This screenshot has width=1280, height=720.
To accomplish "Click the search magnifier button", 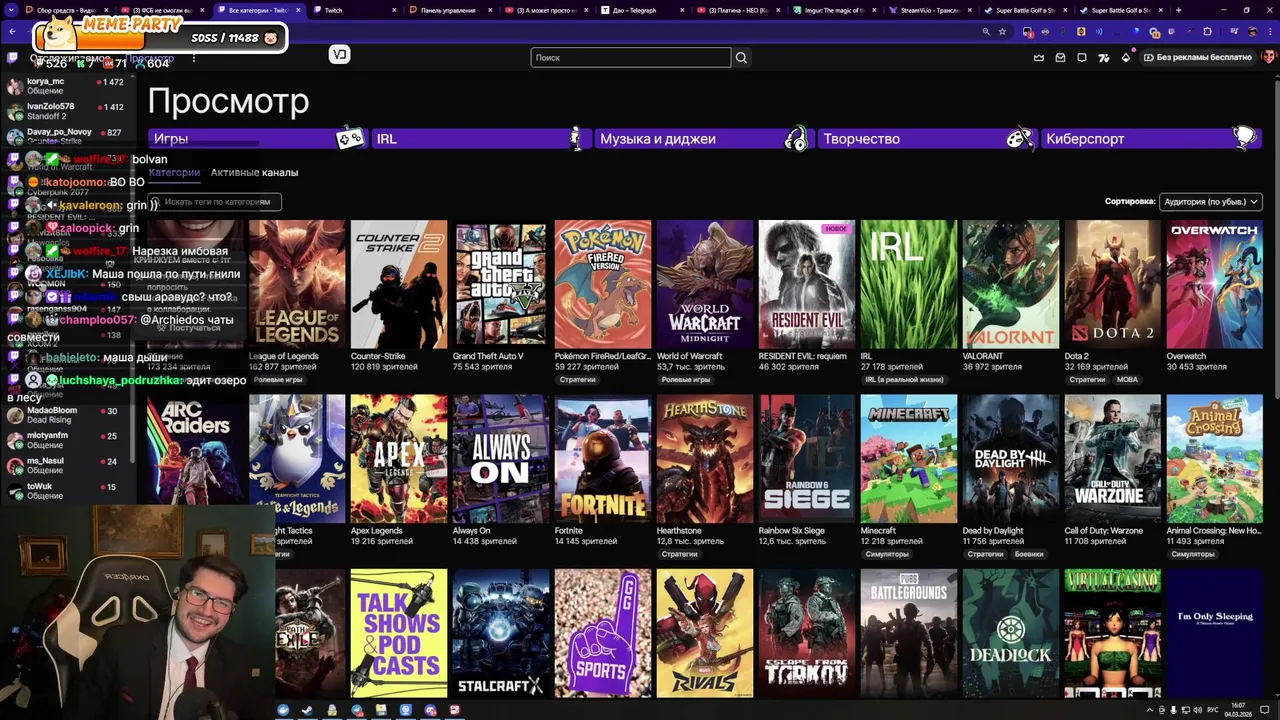I will tap(741, 58).
